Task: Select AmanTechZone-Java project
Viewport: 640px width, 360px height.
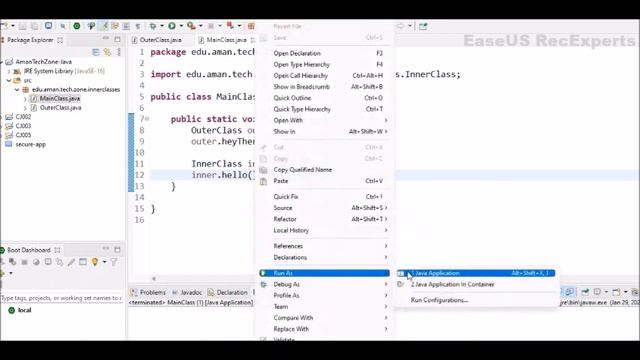Action: coord(43,62)
